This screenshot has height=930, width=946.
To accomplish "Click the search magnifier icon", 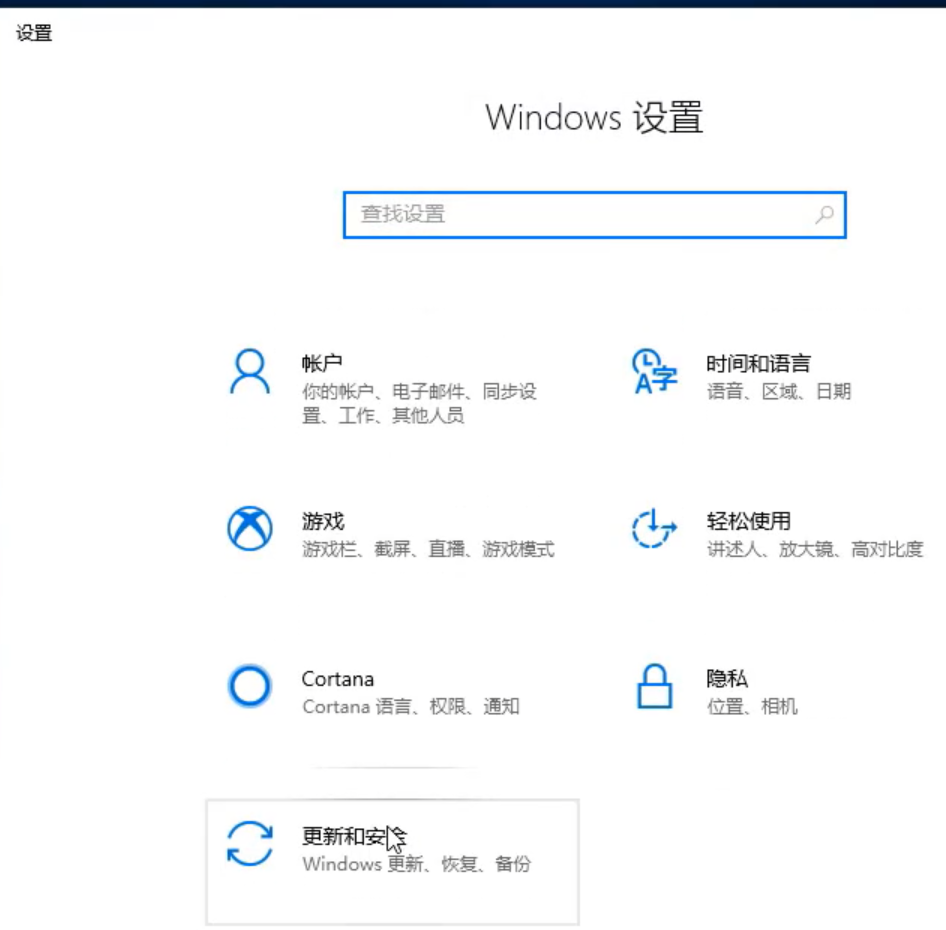I will 824,214.
